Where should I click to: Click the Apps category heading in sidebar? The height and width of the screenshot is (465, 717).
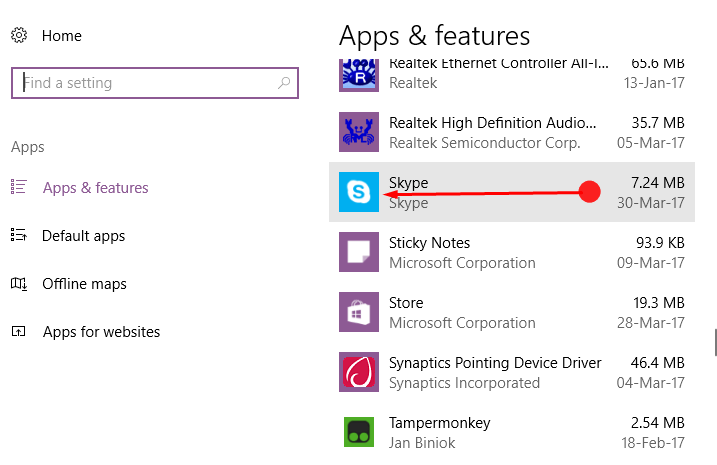(x=27, y=147)
